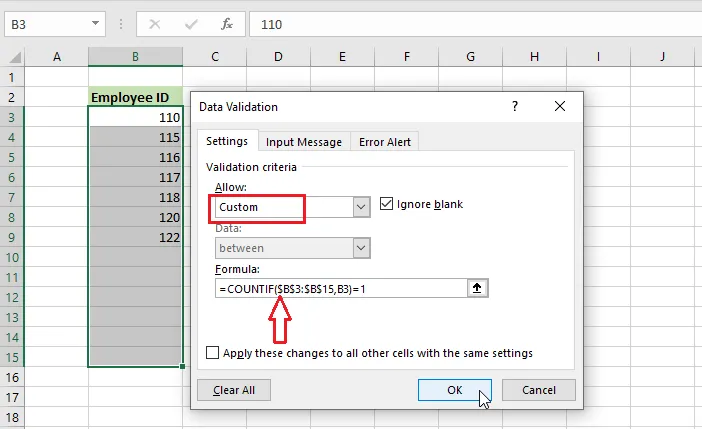Select column F header
702x429 pixels.
[407, 57]
